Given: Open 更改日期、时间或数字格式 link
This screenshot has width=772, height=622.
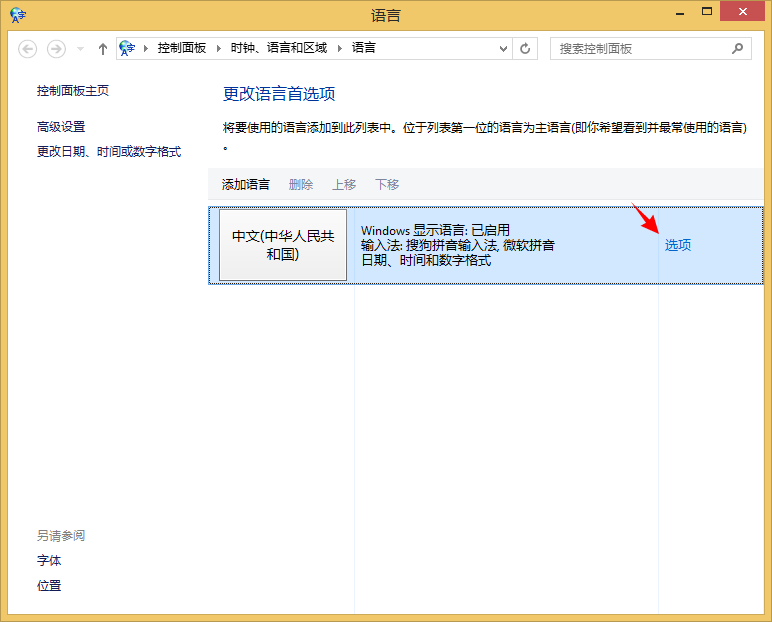Looking at the screenshot, I should pos(109,151).
